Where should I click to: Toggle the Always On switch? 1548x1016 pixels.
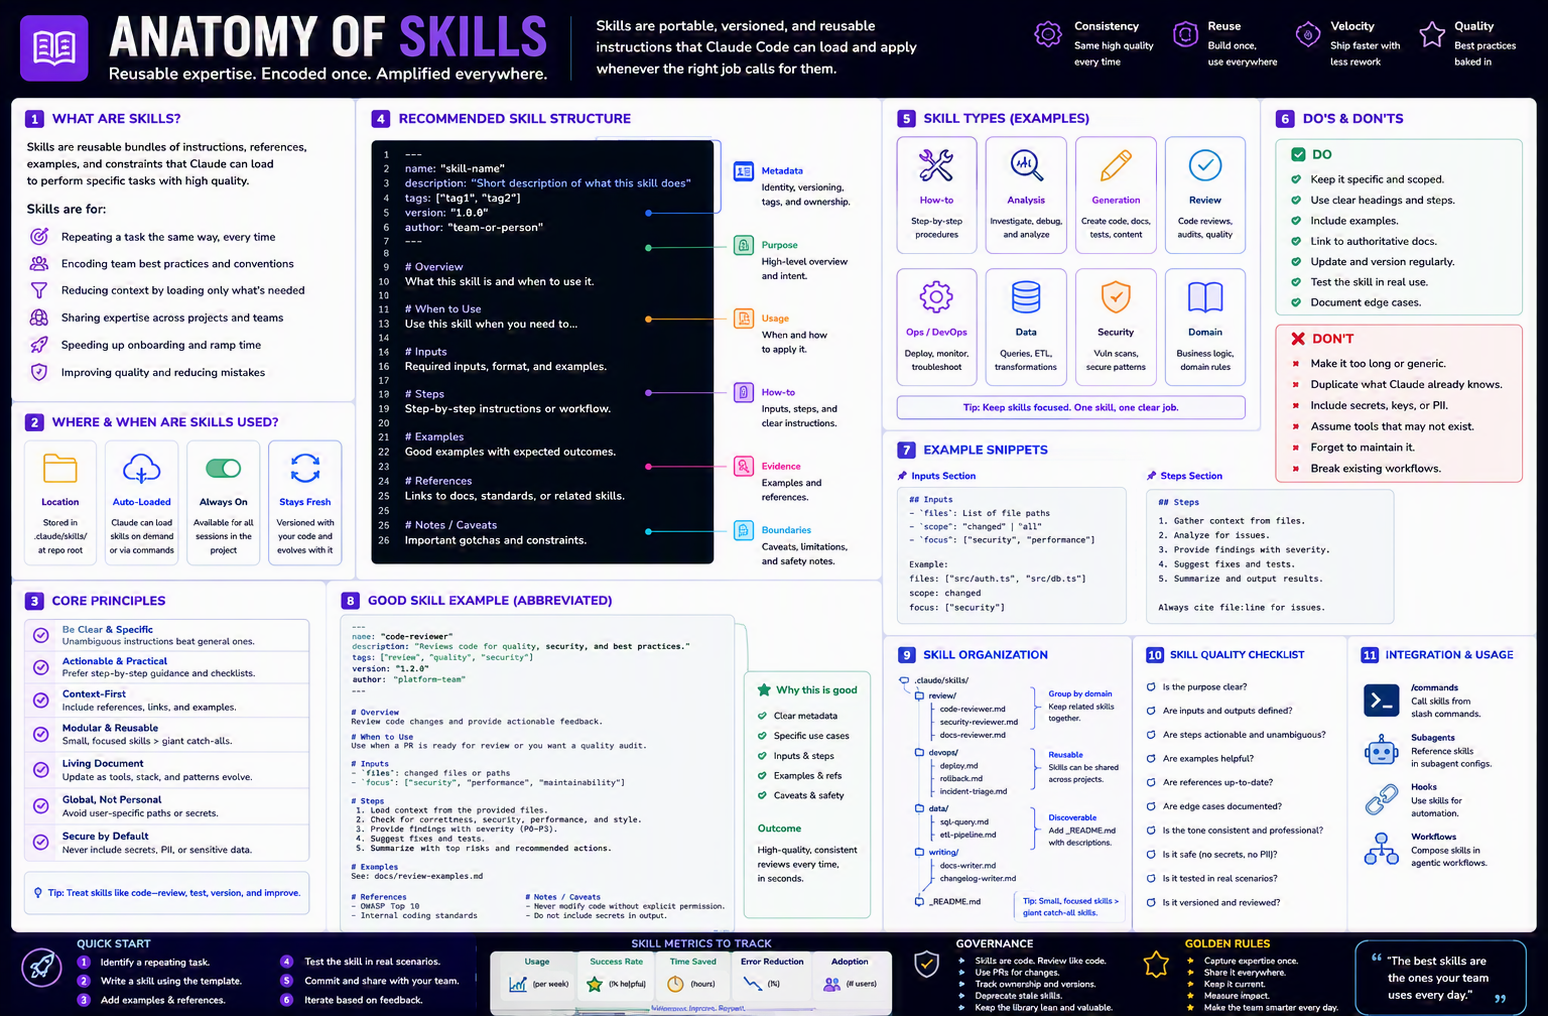[223, 468]
